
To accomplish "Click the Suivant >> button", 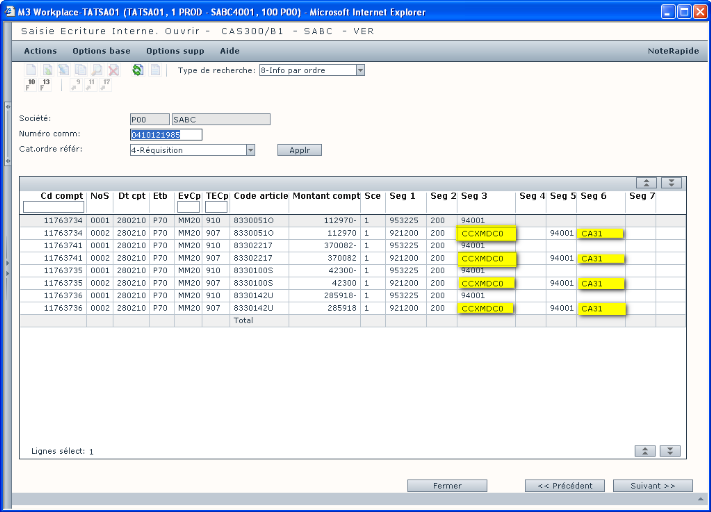I will 652,486.
